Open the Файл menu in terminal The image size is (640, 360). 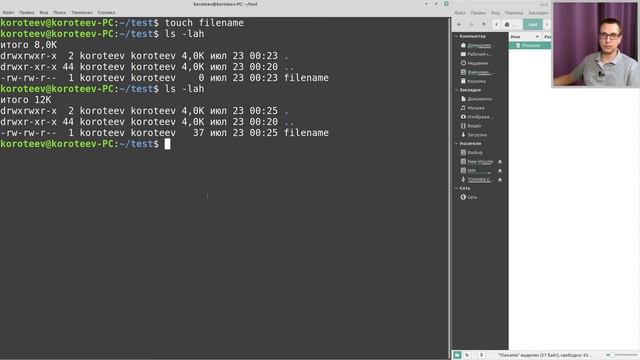(8, 13)
